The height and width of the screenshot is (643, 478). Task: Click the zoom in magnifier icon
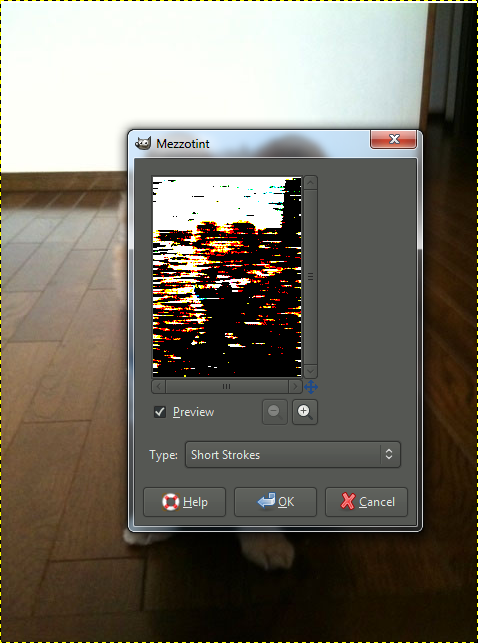click(305, 412)
